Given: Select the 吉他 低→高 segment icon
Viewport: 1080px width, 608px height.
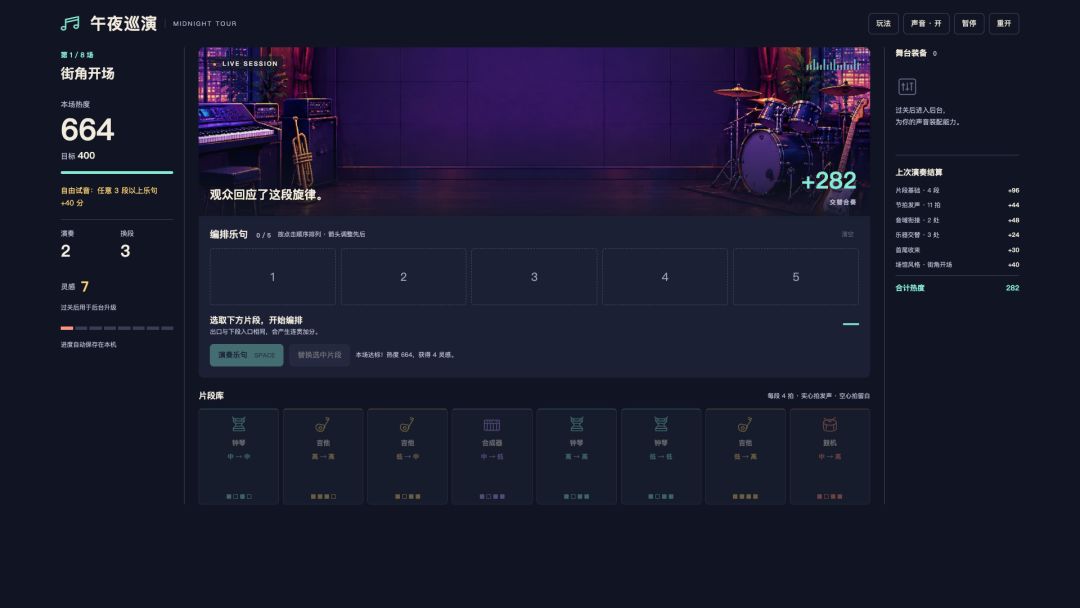Looking at the screenshot, I should pos(745,424).
